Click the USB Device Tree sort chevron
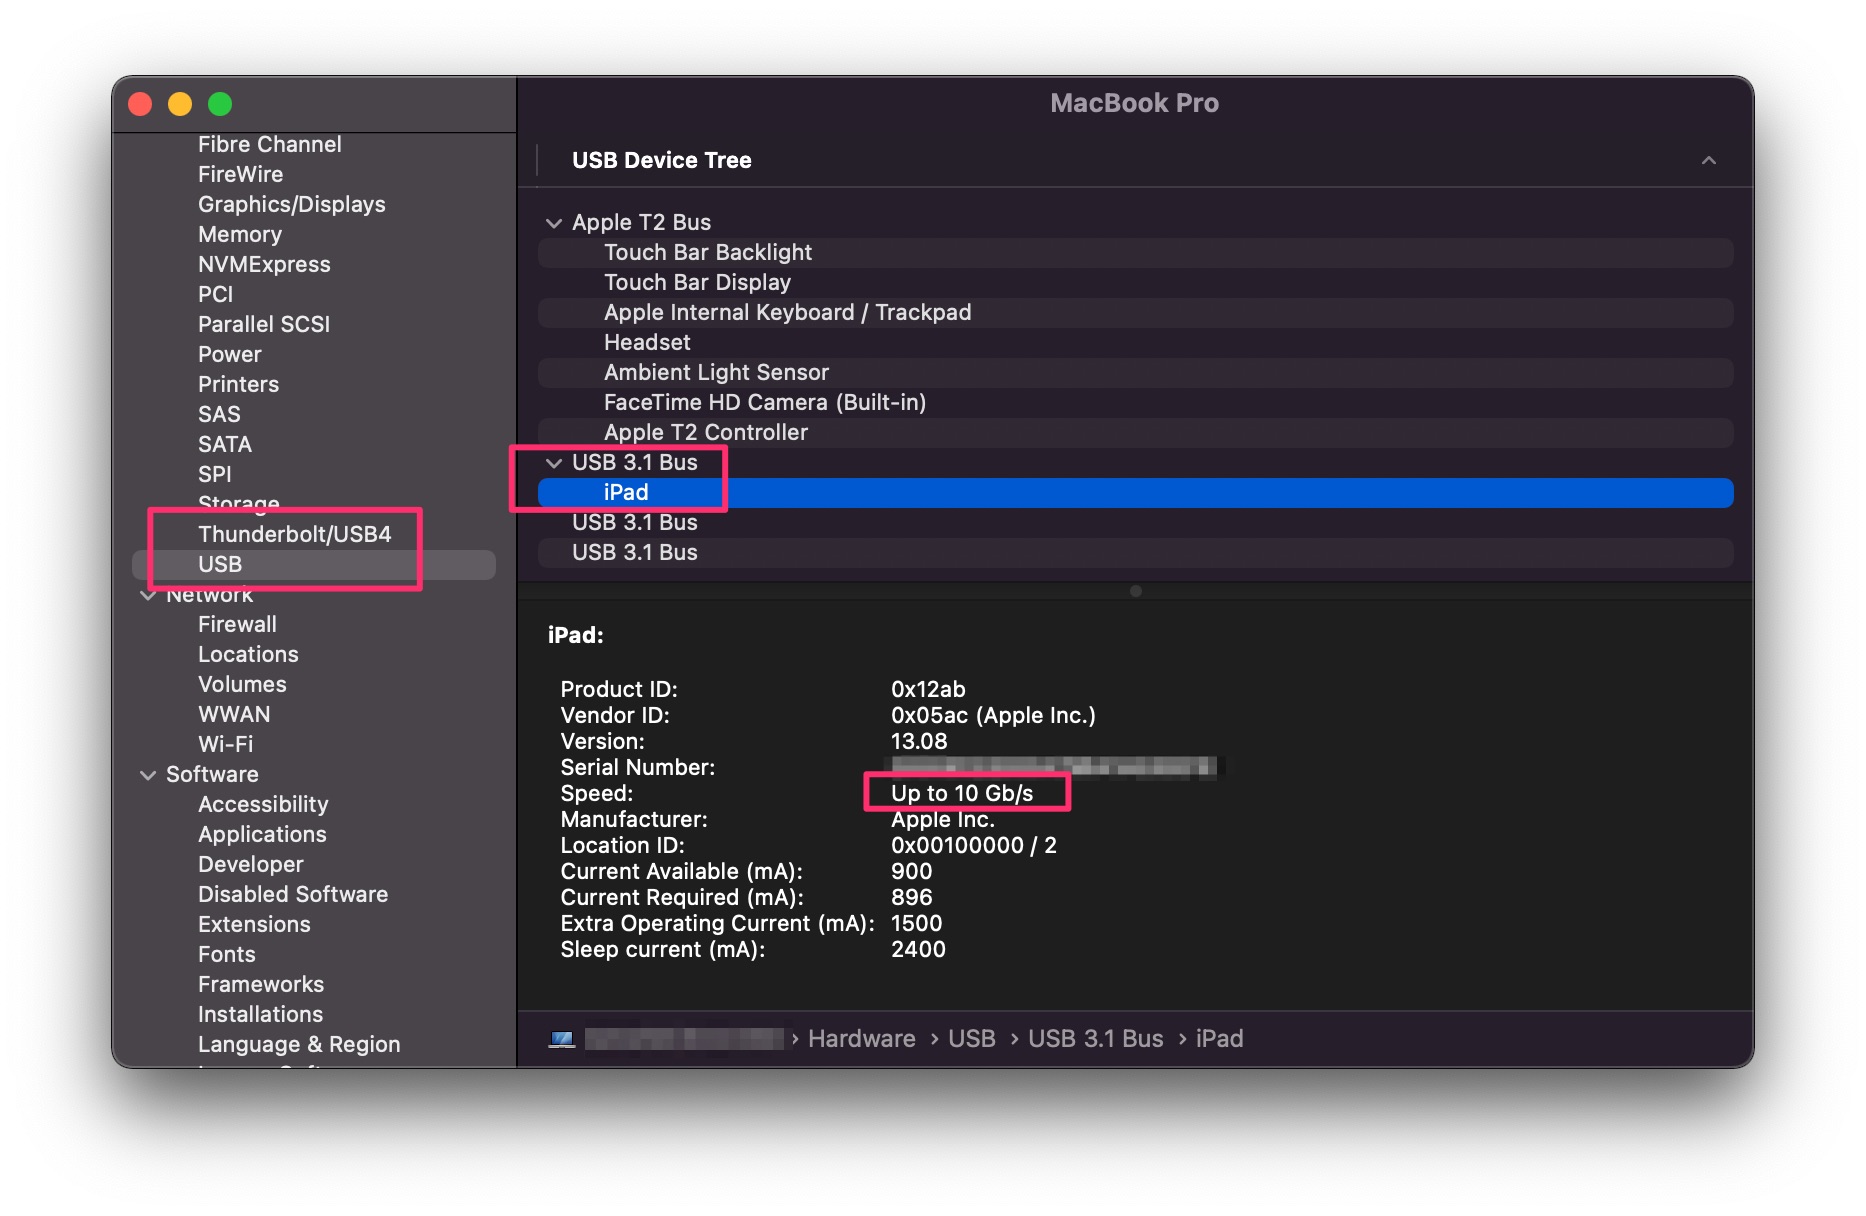Viewport: 1866px width, 1216px height. point(1709,160)
